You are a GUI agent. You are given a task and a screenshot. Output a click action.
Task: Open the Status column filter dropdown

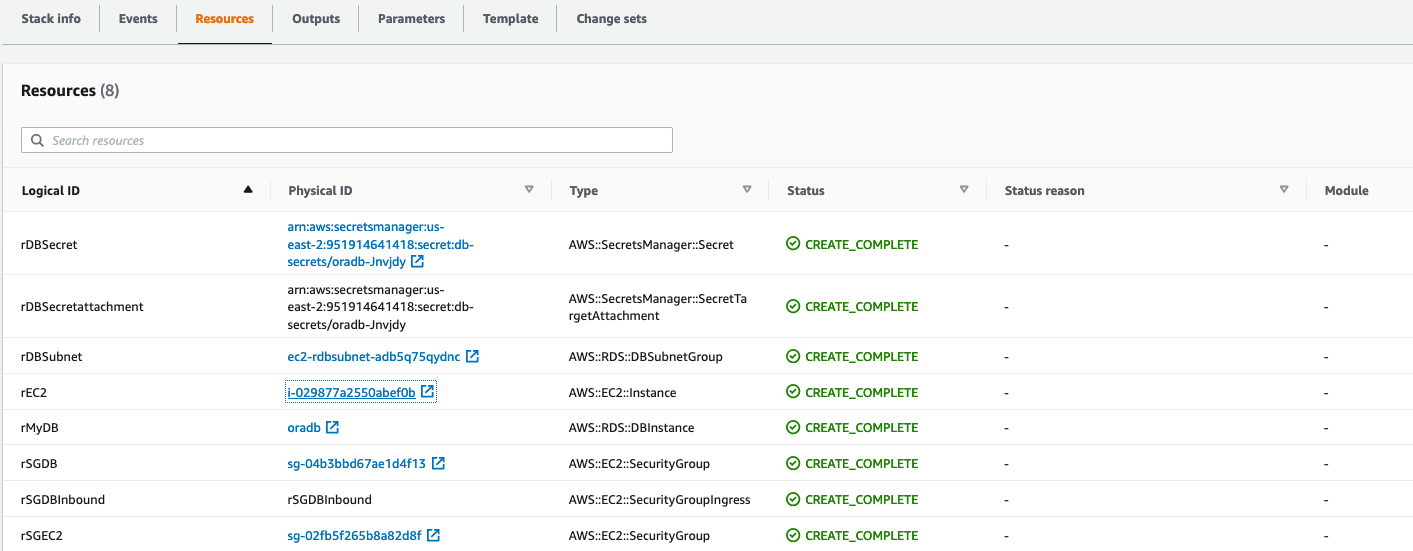tap(964, 190)
